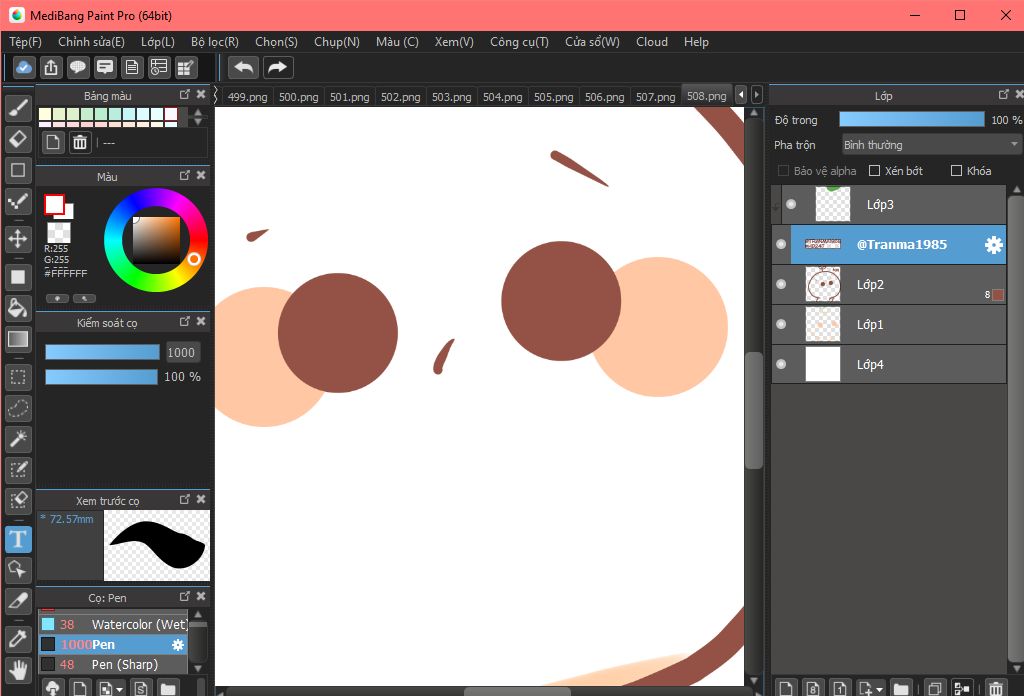The height and width of the screenshot is (696, 1024).
Task: Adjust the brush size slider
Action: (102, 353)
